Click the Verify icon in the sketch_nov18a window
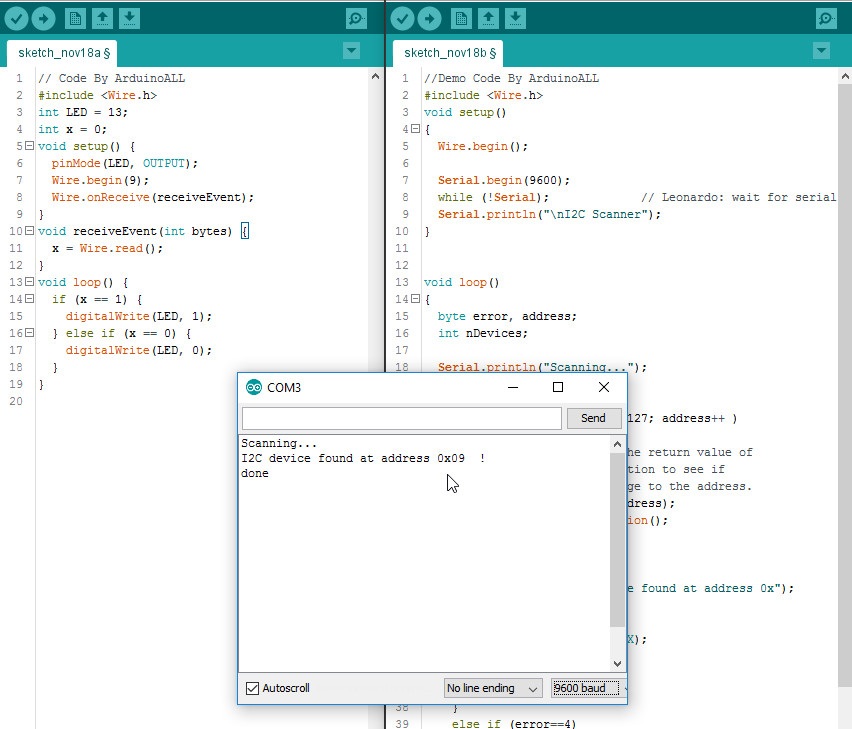 click(x=16, y=18)
